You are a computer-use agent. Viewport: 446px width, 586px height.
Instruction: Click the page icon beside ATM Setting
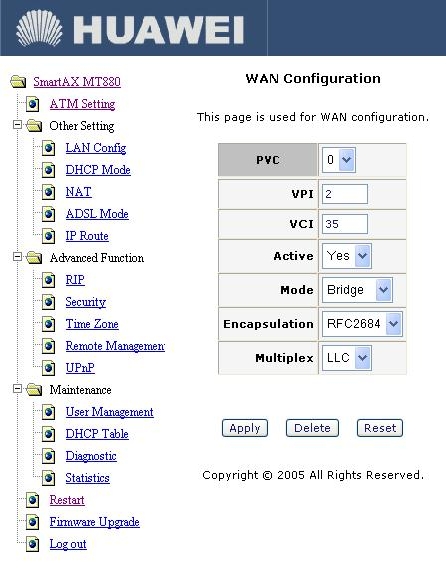33,104
